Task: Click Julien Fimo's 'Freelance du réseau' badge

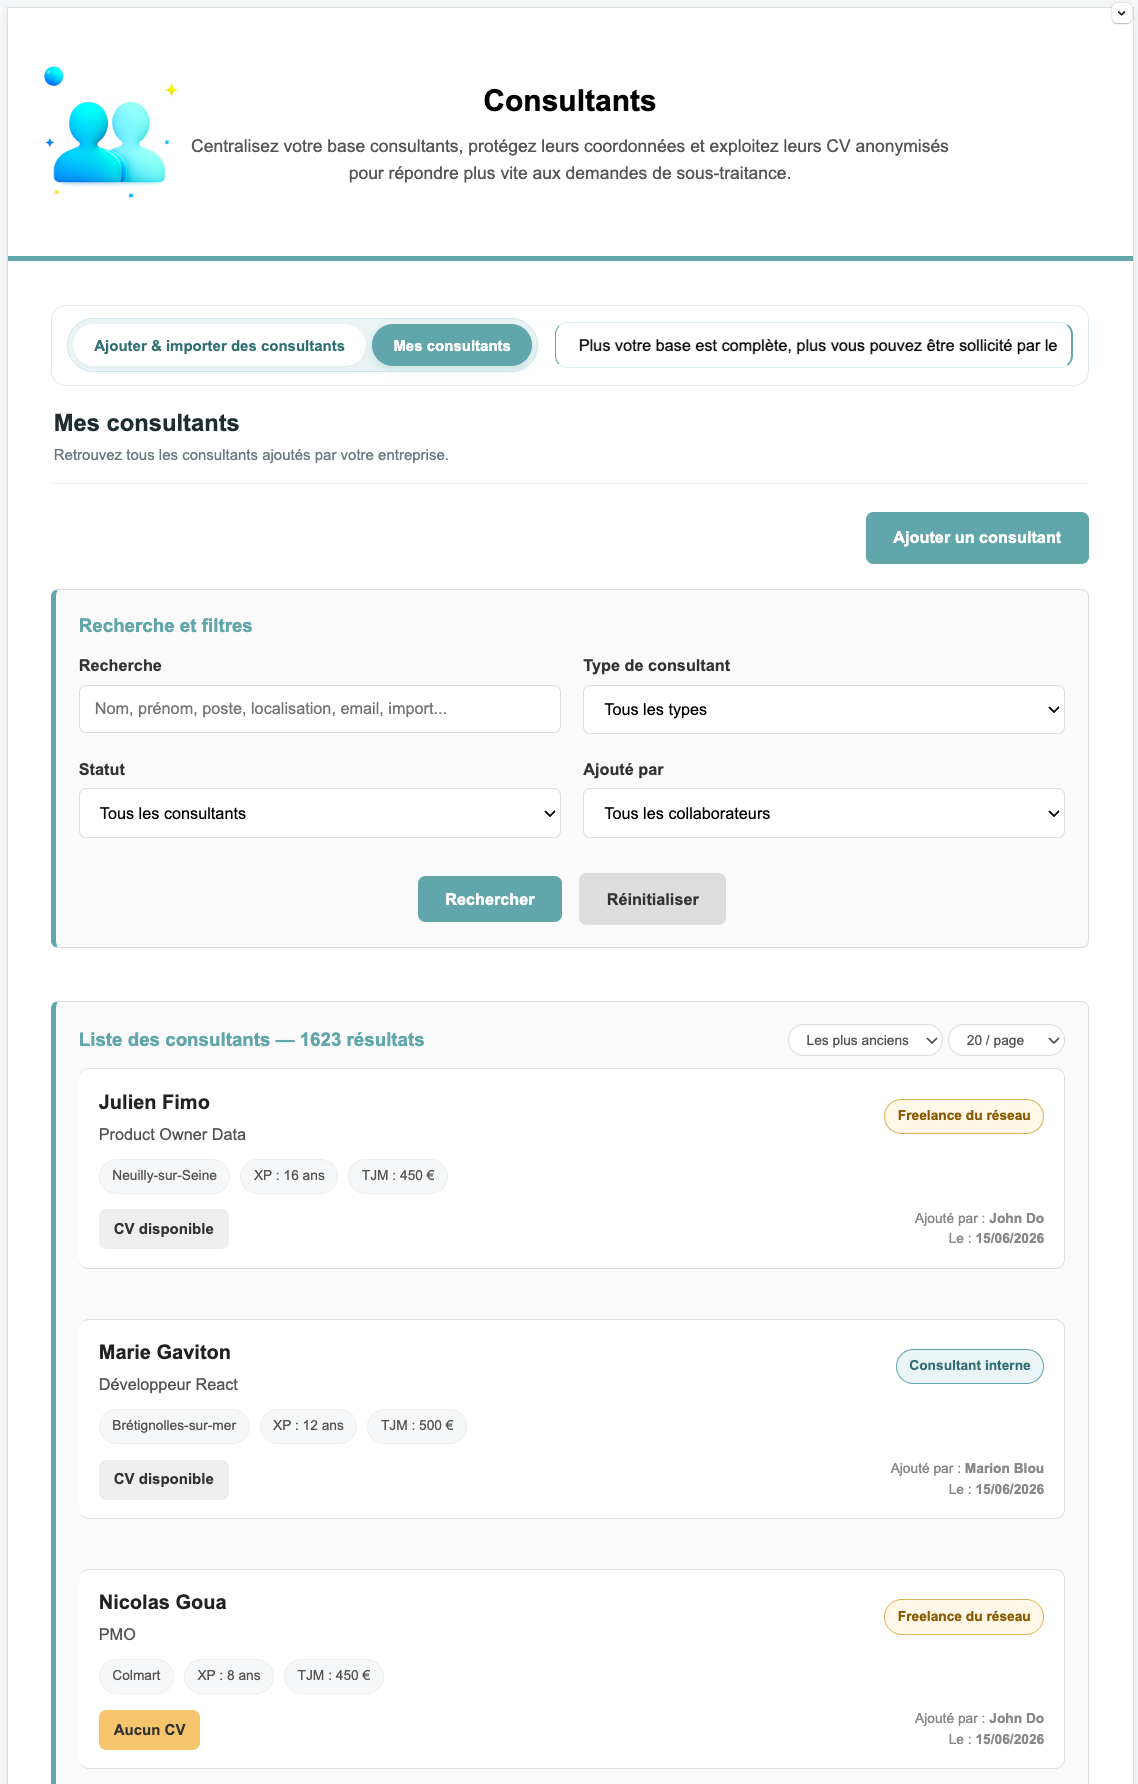Action: click(x=964, y=1116)
